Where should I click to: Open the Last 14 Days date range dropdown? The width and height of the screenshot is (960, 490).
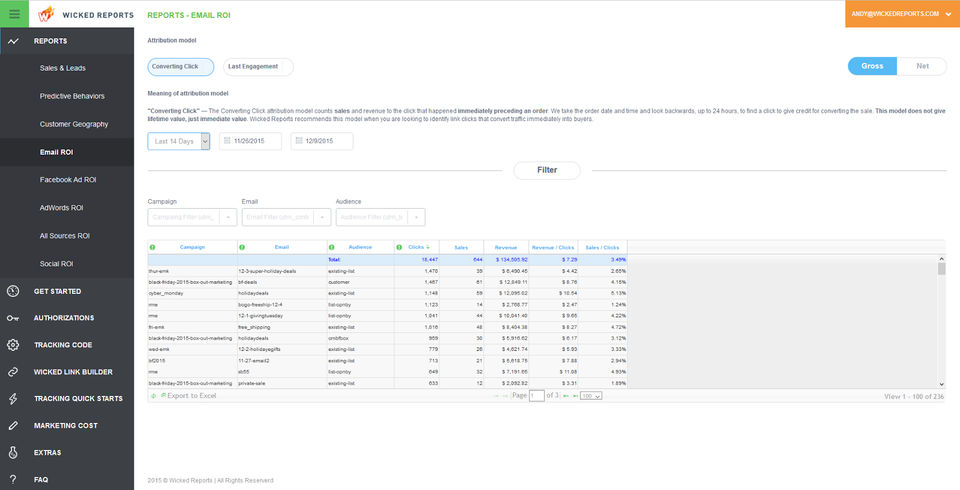[179, 141]
